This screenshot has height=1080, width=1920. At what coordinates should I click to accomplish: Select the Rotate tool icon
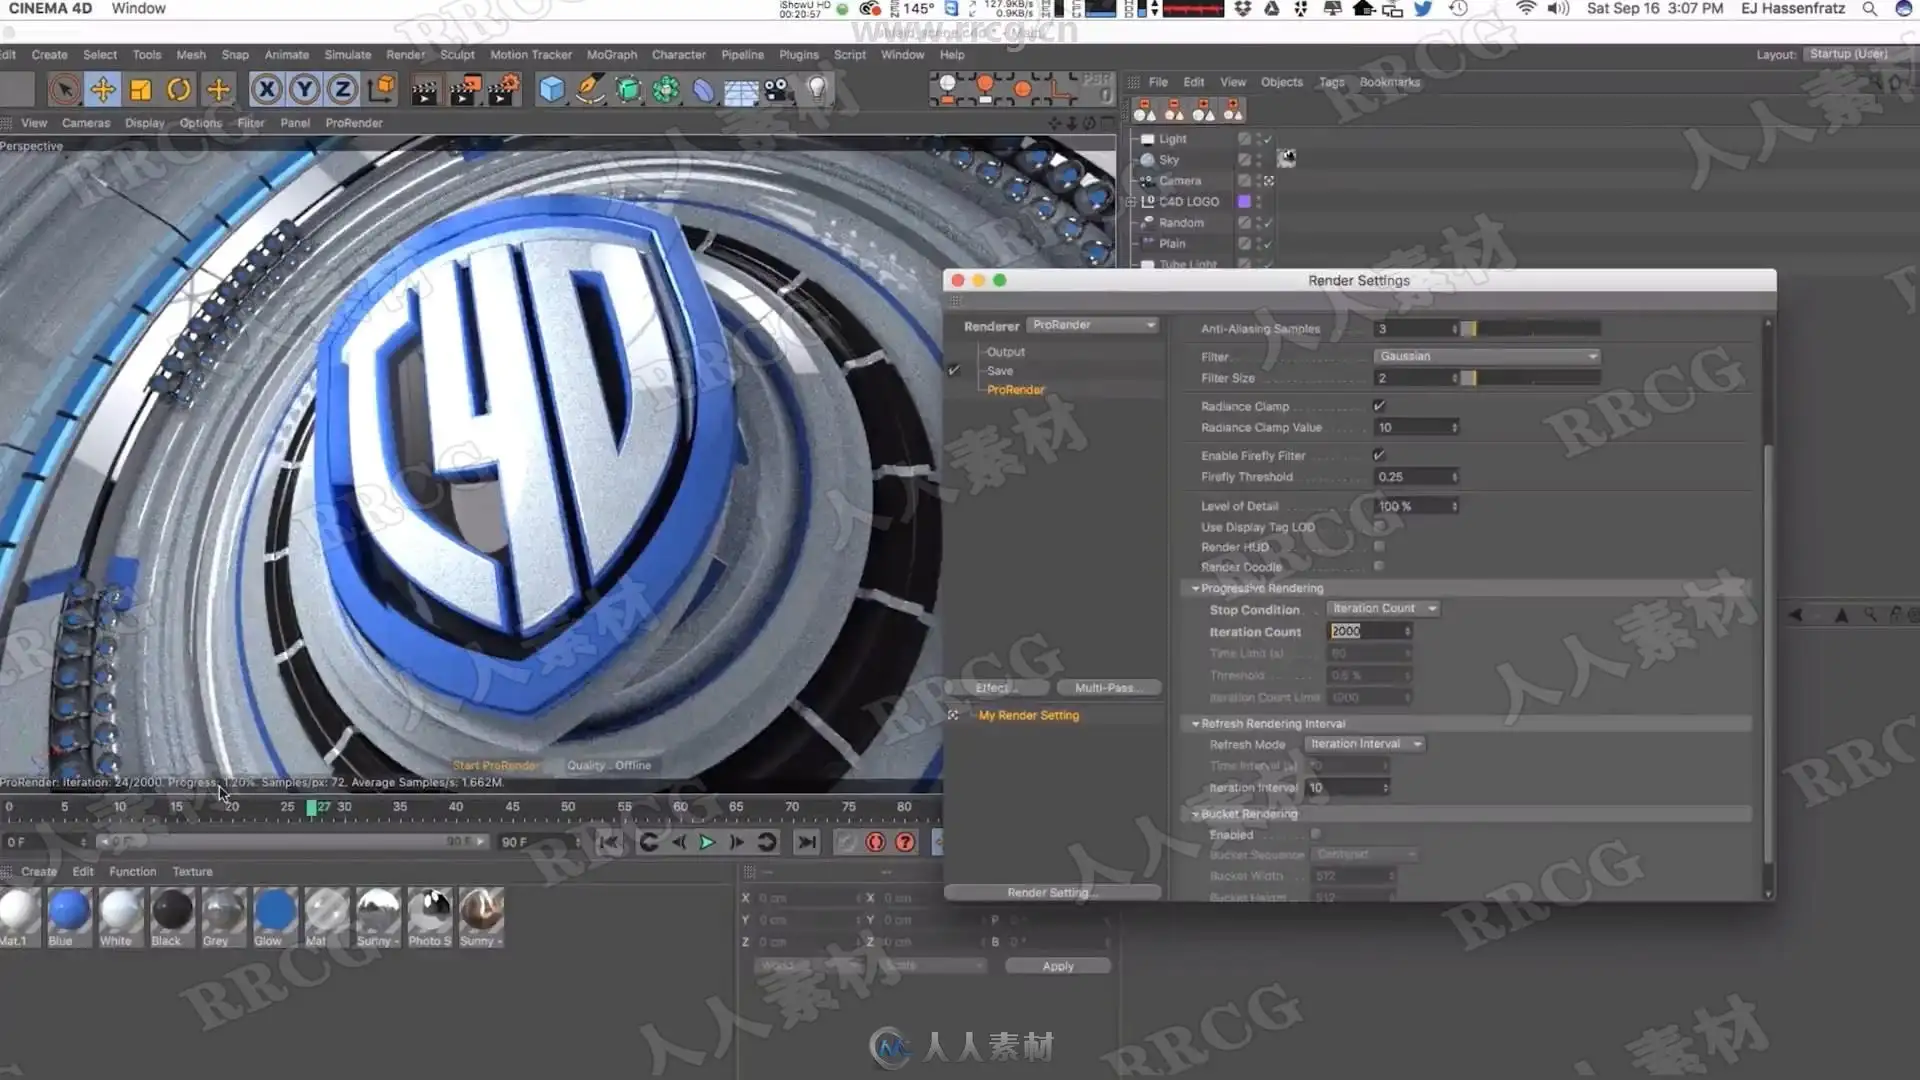(x=179, y=90)
